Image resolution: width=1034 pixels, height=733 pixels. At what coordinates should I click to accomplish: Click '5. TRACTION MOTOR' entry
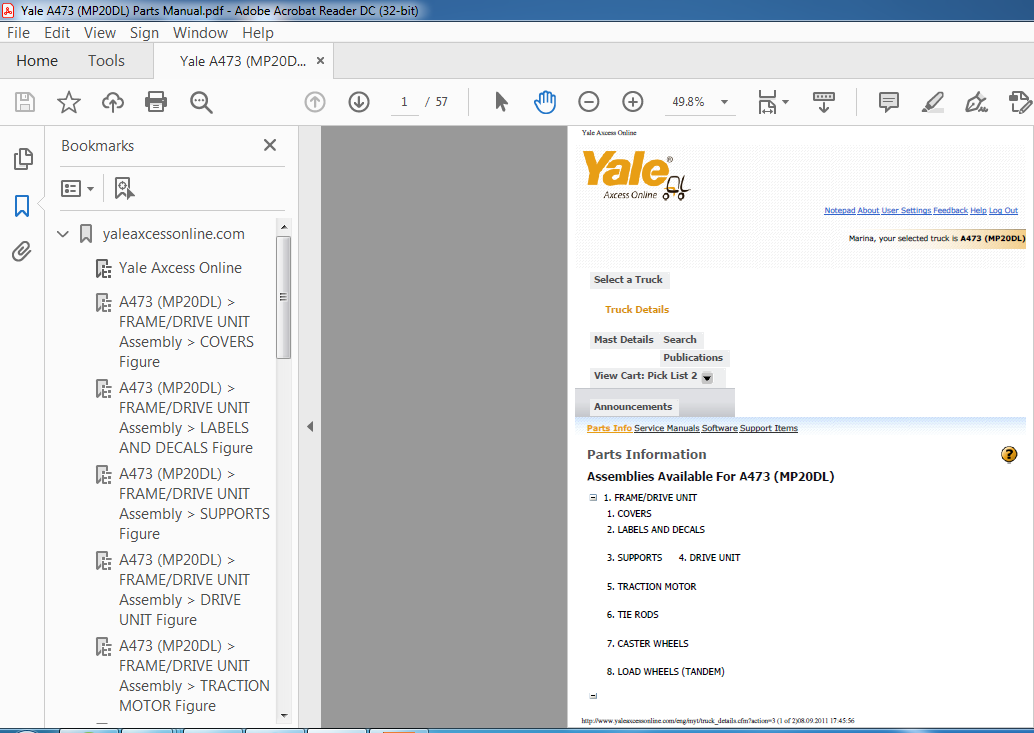tap(652, 587)
